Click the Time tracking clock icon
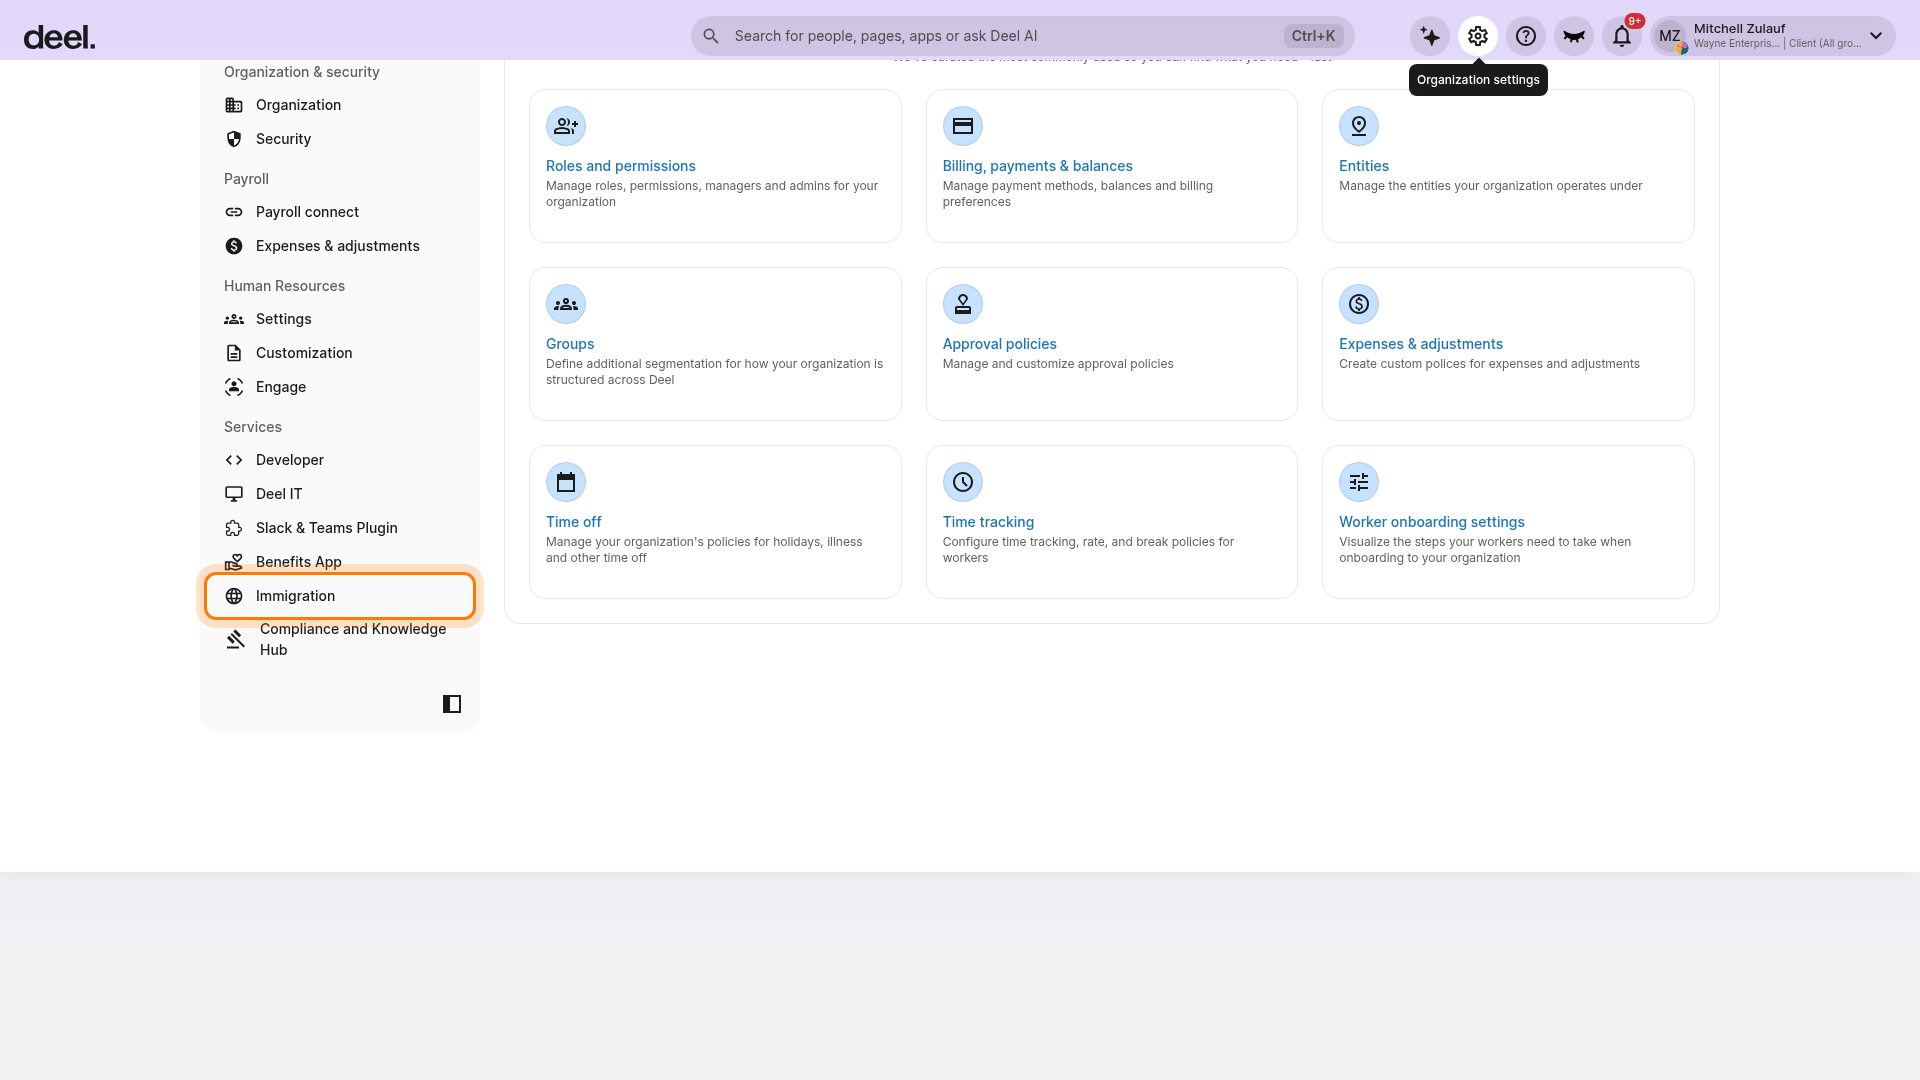Viewport: 1920px width, 1080px height. coord(963,482)
